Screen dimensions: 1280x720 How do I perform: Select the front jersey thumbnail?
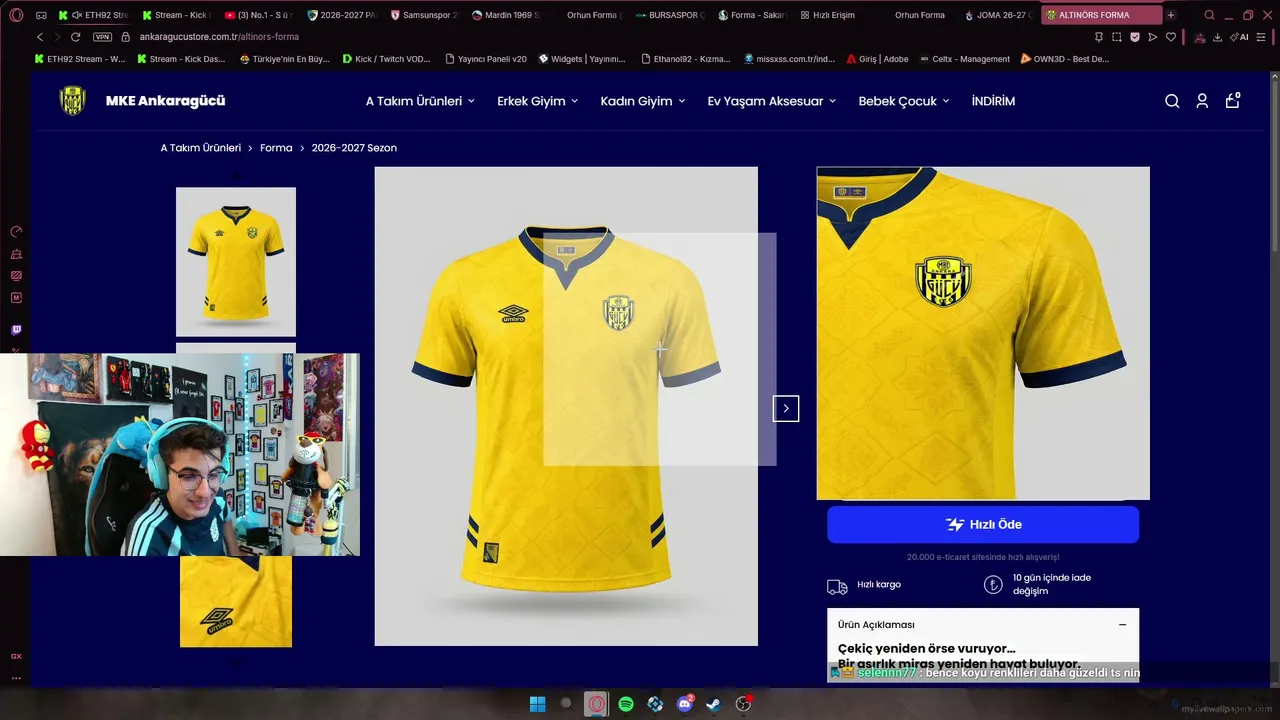[236, 262]
